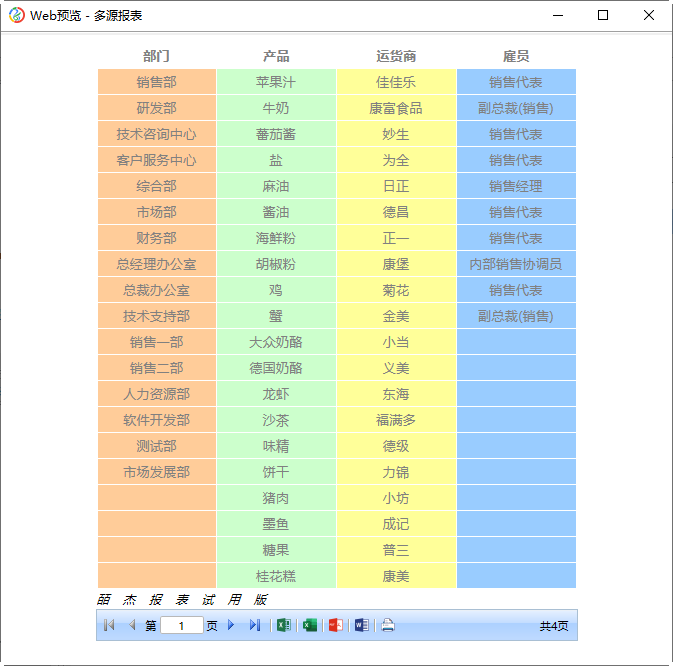This screenshot has height=666, width=673.
Task: Select the 市场发展部 cell
Action: tap(157, 472)
